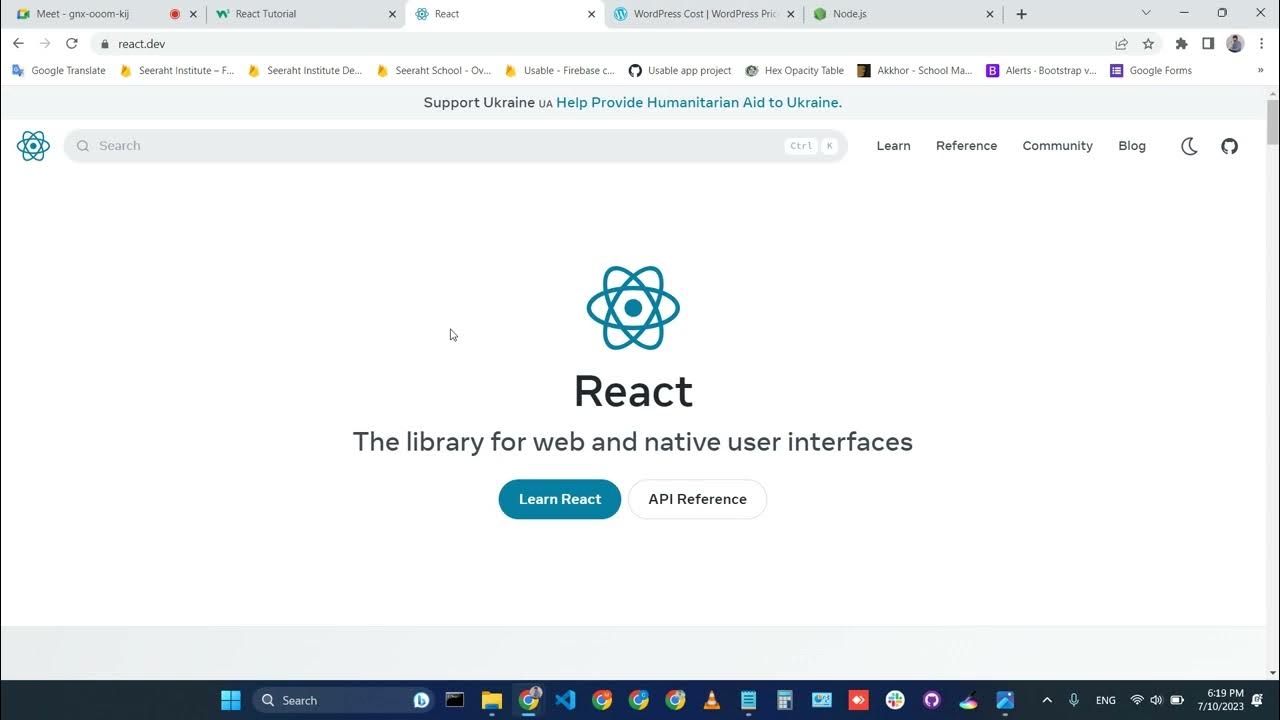The height and width of the screenshot is (720, 1280).
Task: Open VLC media player from the taskbar
Action: [x=712, y=700]
